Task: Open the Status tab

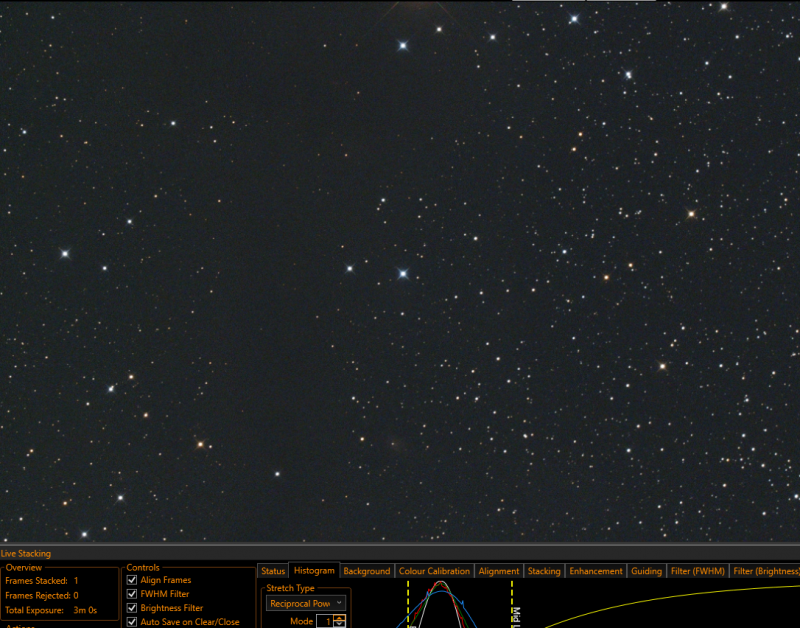Action: pyautogui.click(x=273, y=571)
